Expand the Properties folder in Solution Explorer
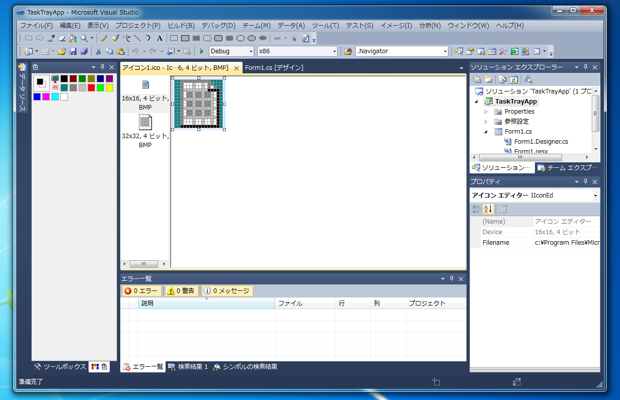Screen dimensions: 620x400 (x=486, y=112)
